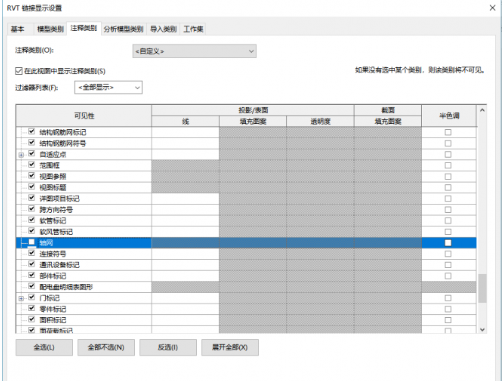Click the 可见性 column header
The width and height of the screenshot is (503, 381).
point(84,116)
